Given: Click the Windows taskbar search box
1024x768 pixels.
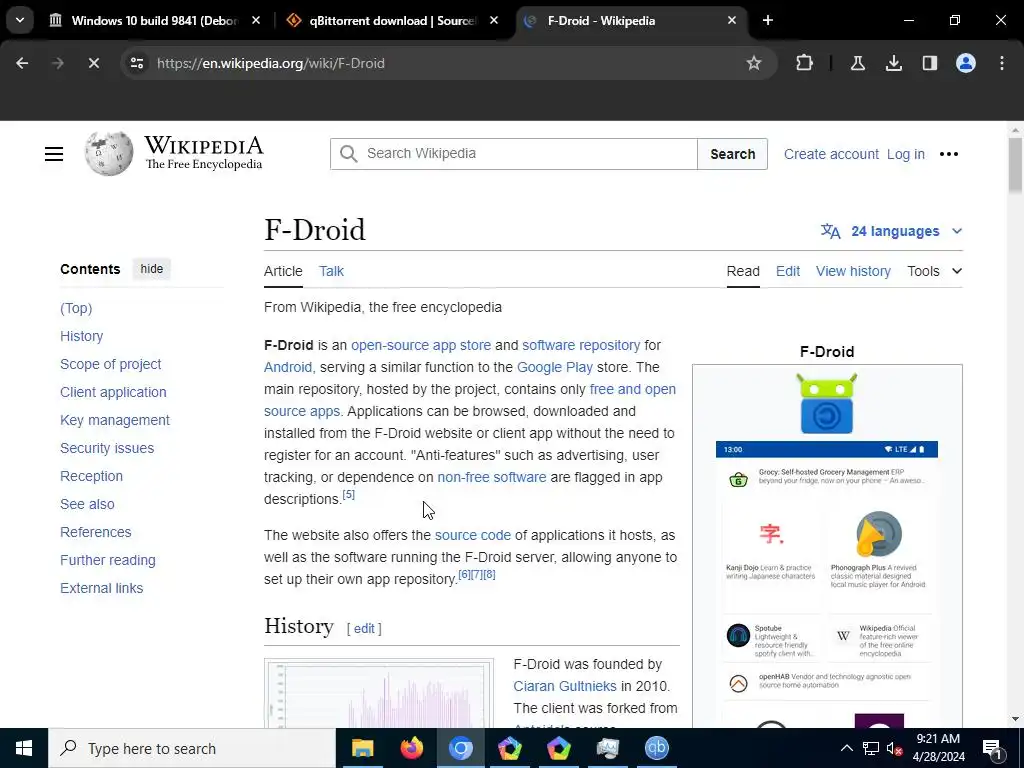Looking at the screenshot, I should coord(192,748).
